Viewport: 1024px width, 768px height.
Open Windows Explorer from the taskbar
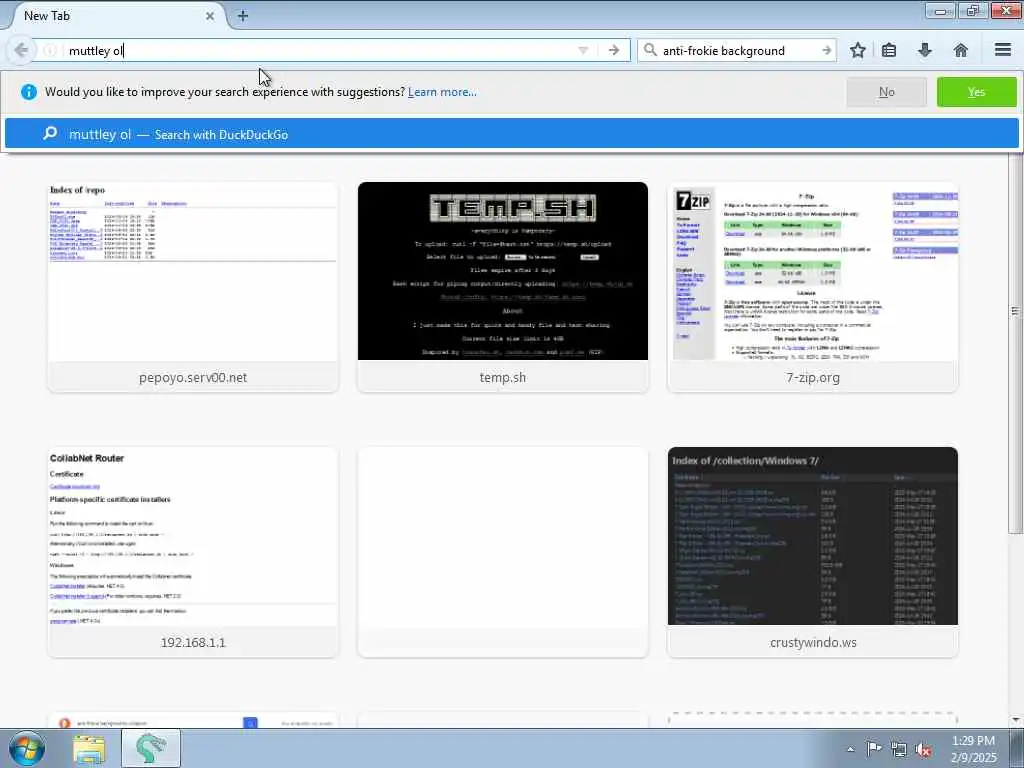89,749
